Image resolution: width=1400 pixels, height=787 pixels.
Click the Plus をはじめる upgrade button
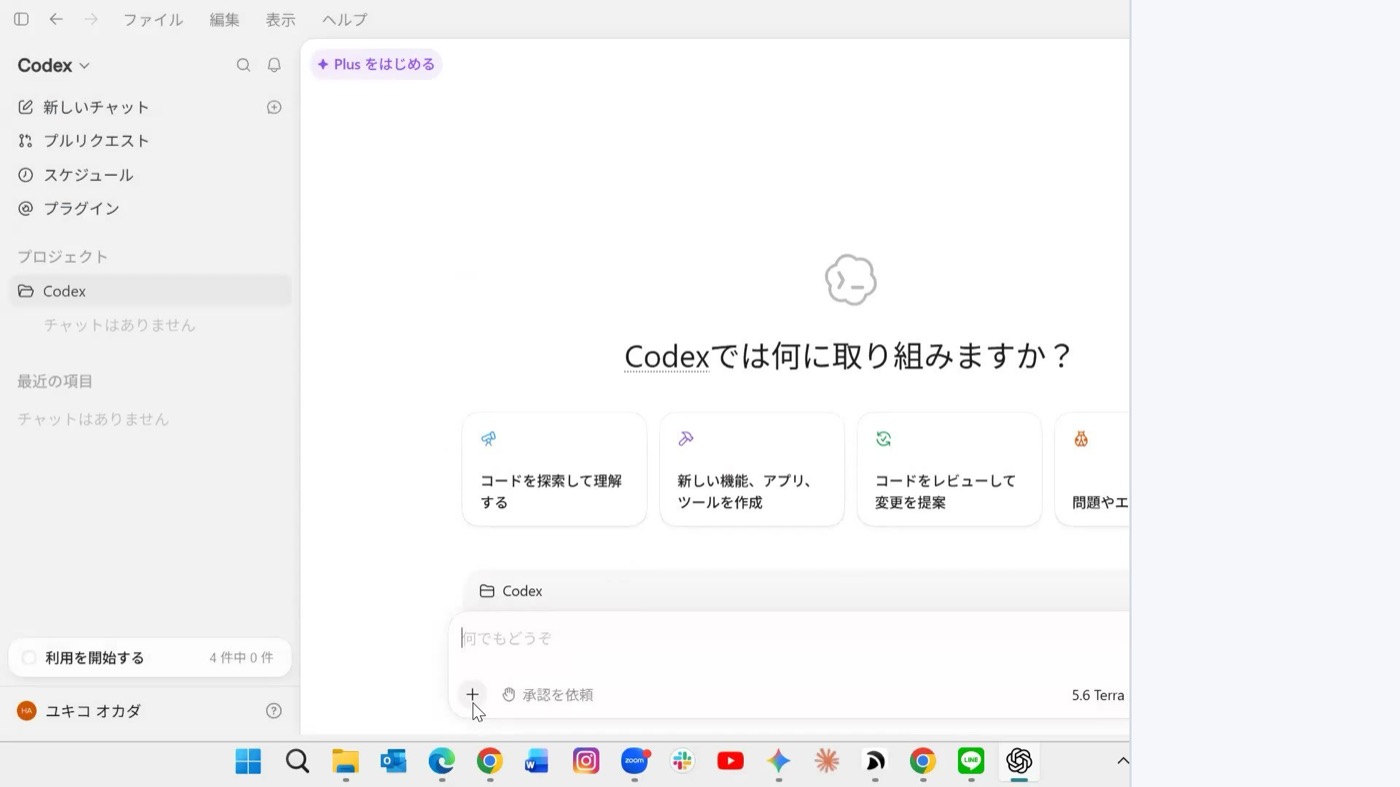(376, 64)
